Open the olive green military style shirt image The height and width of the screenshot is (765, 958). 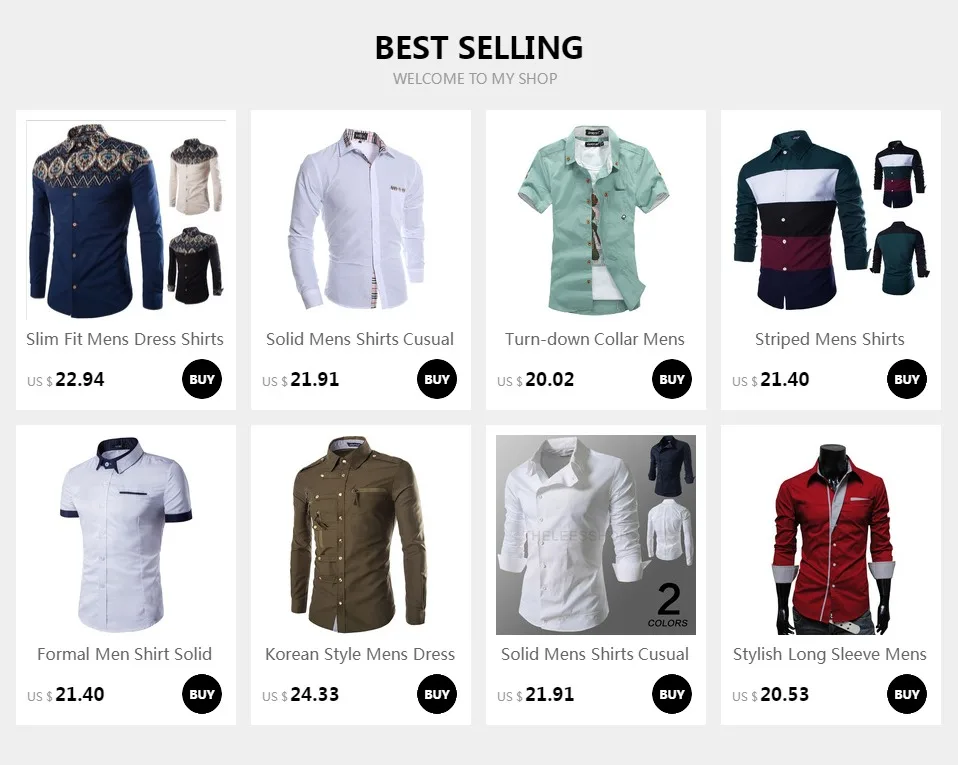pyautogui.click(x=360, y=535)
